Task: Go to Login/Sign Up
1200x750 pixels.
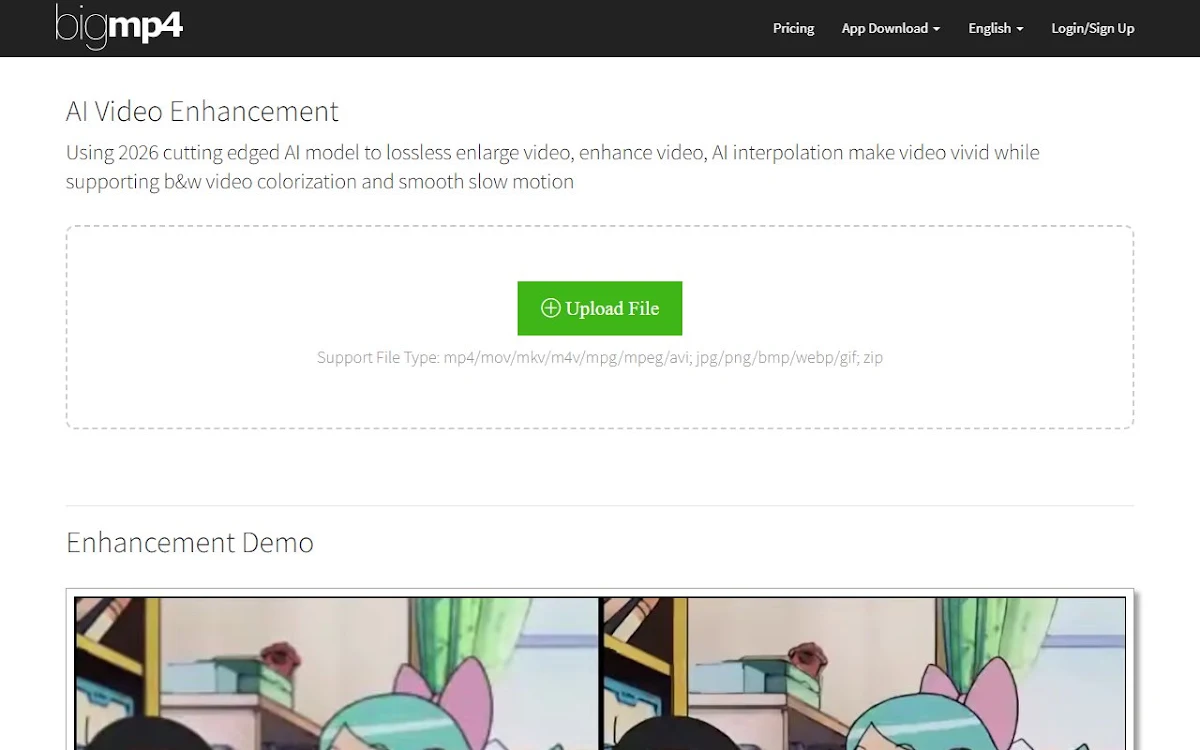Action: pyautogui.click(x=1092, y=28)
